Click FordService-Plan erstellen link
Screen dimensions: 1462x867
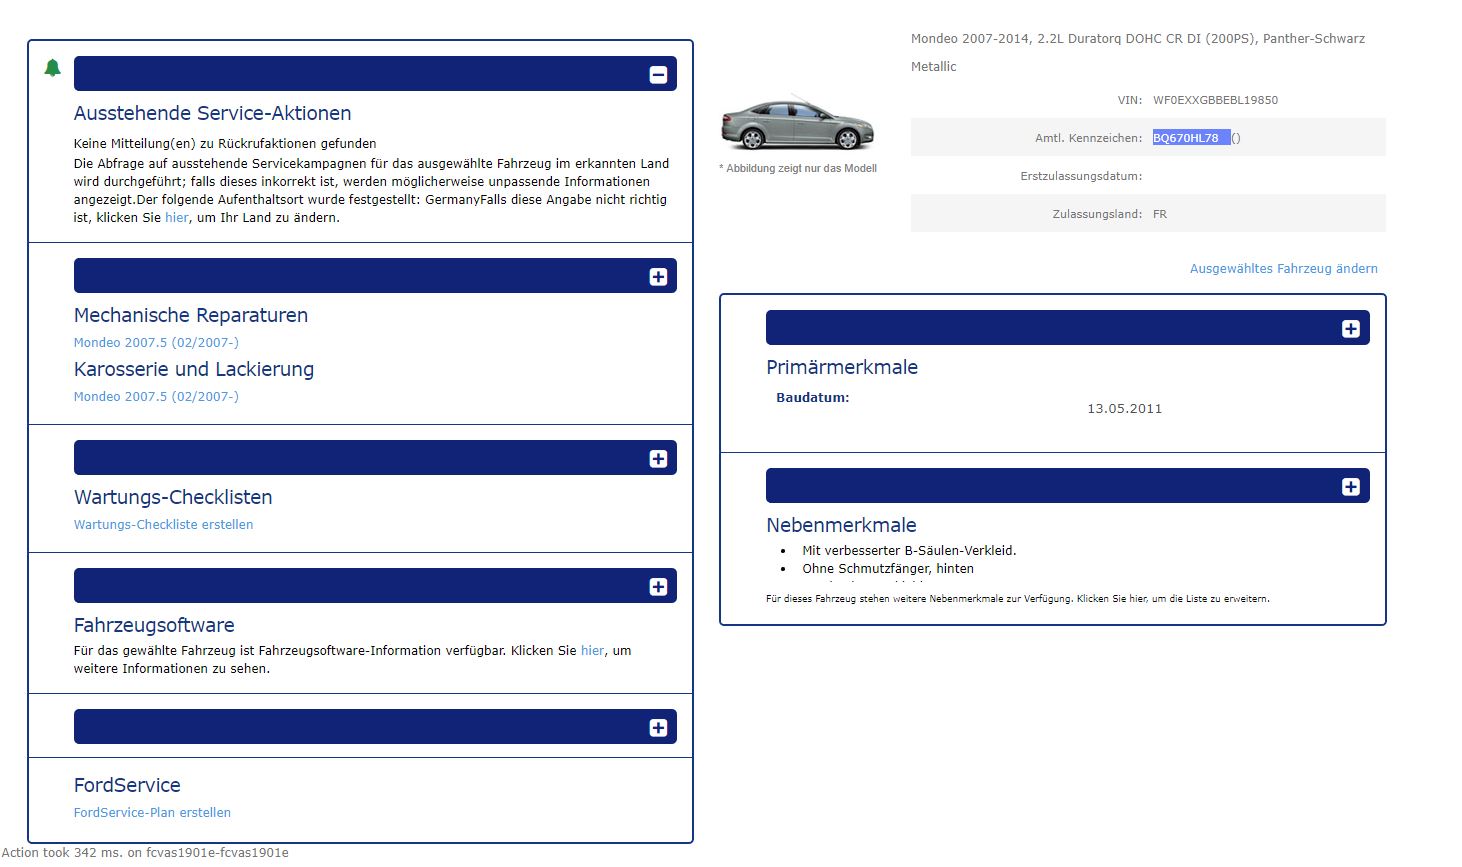[152, 813]
